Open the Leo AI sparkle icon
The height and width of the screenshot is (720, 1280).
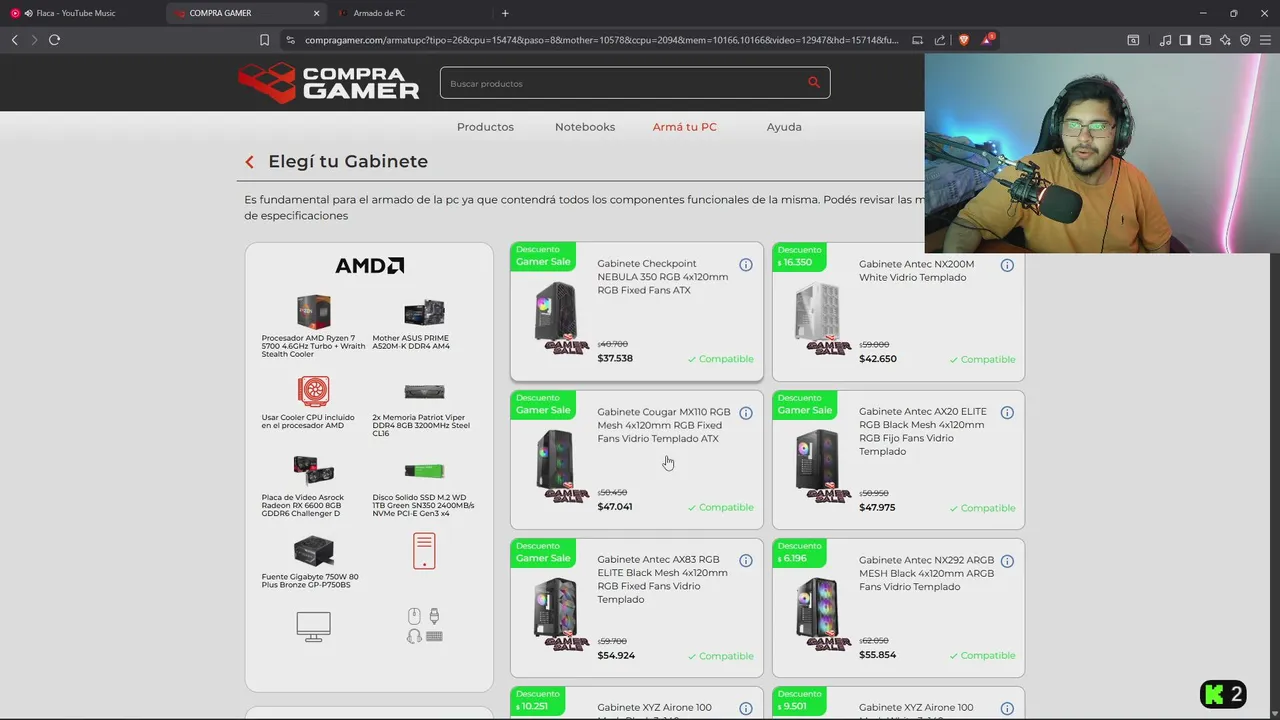pos(1225,40)
